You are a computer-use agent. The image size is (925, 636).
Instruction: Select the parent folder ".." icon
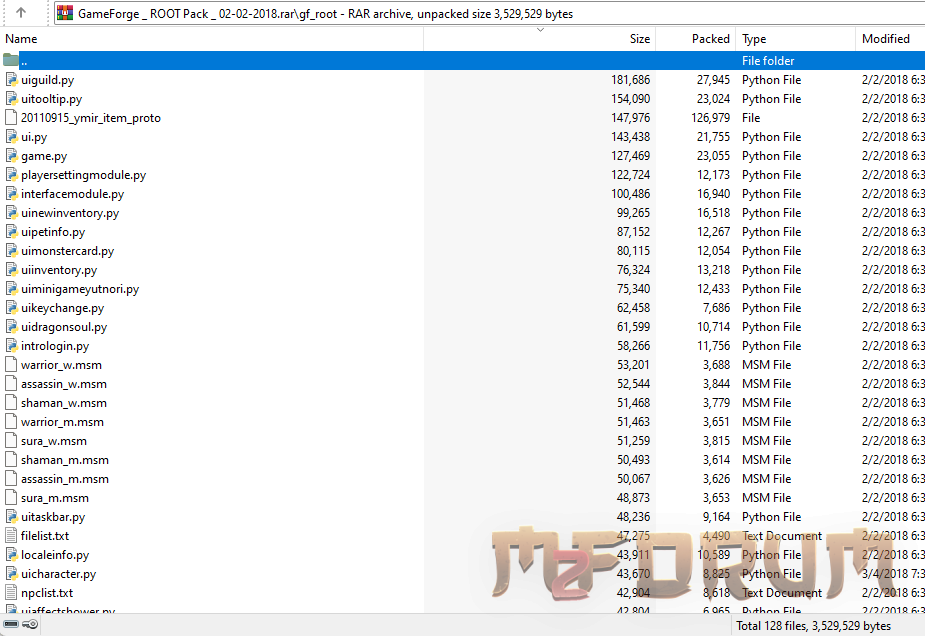[11, 61]
